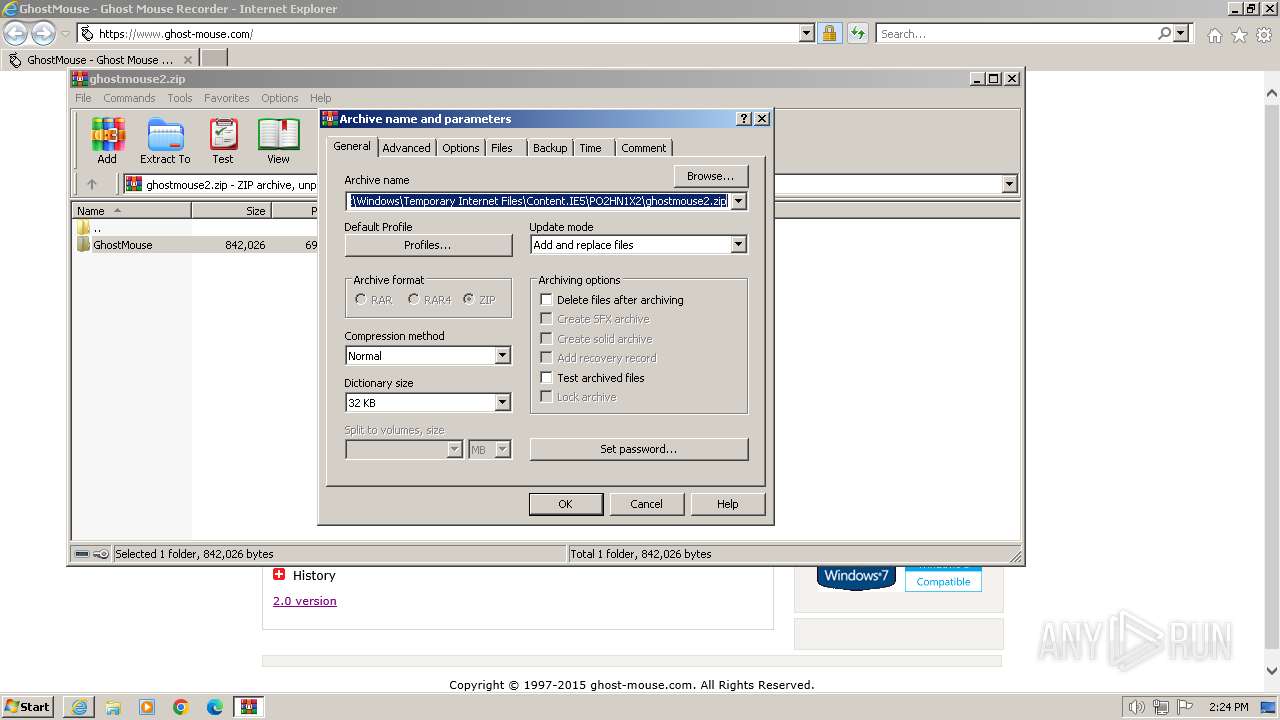The height and width of the screenshot is (720, 1280).
Task: Select the parent folder '..' entry
Action: [x=97, y=228]
